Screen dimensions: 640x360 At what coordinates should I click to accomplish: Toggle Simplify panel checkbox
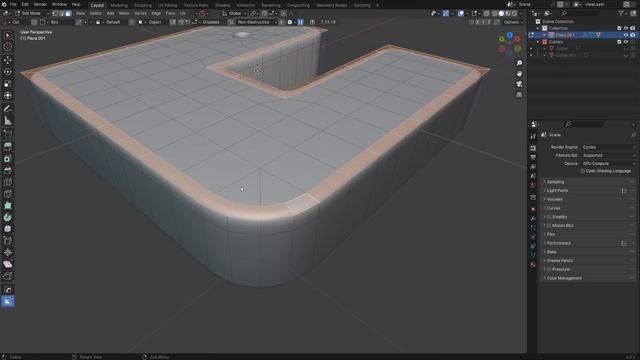tap(549, 217)
